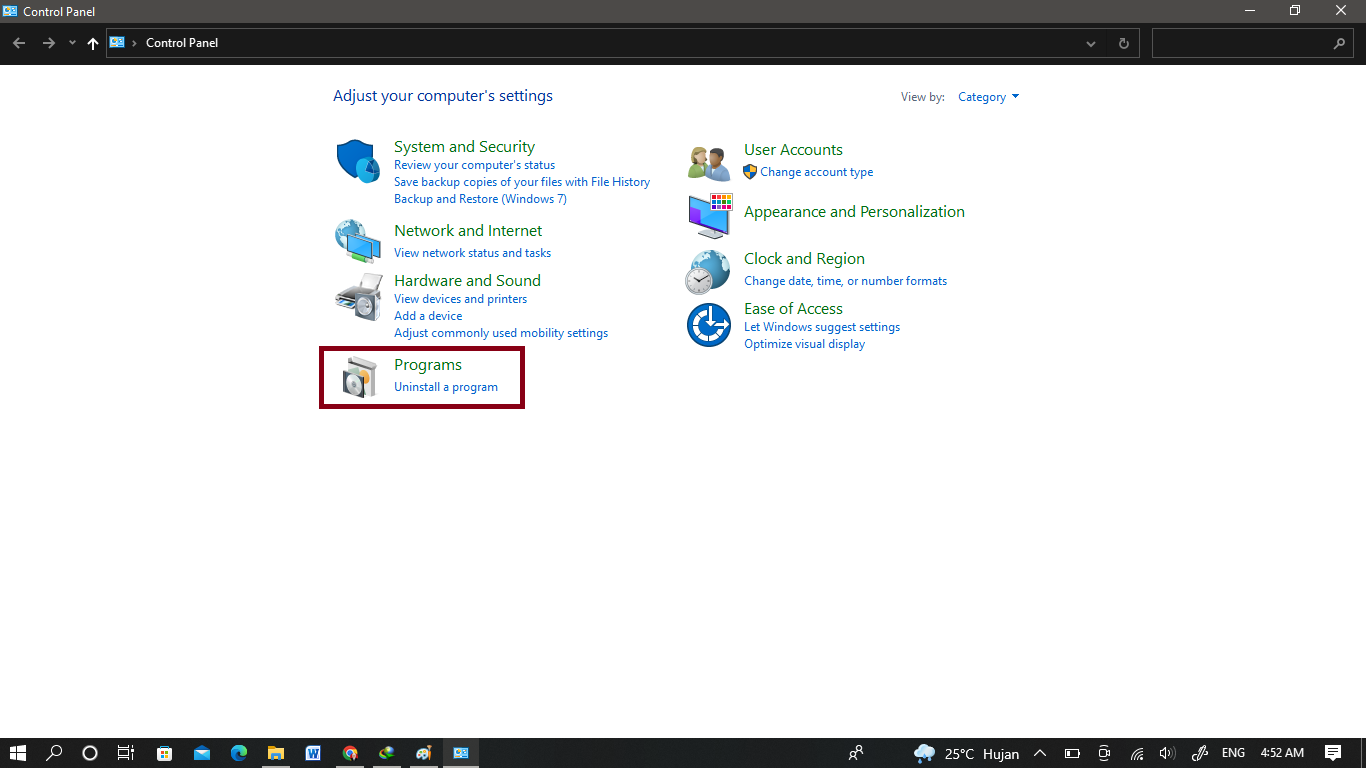Screen dimensions: 1366x768
Task: Click the Ease of Access icon
Action: coord(709,325)
